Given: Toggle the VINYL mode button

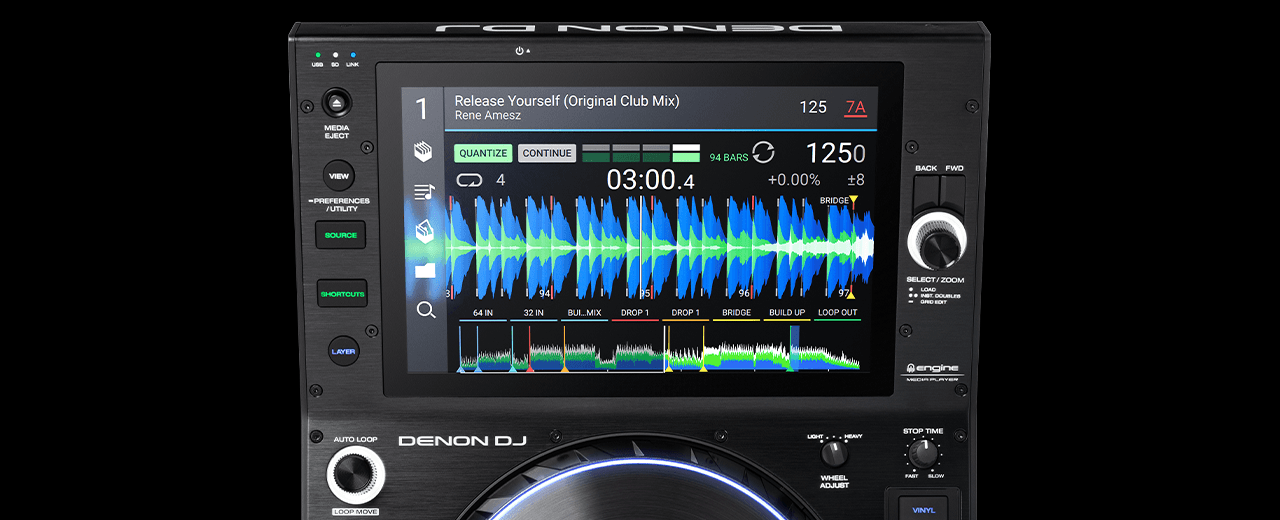Looking at the screenshot, I should (x=924, y=508).
